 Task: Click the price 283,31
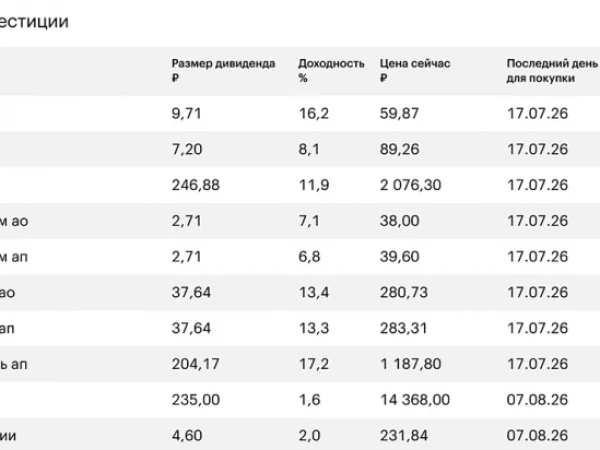click(403, 328)
